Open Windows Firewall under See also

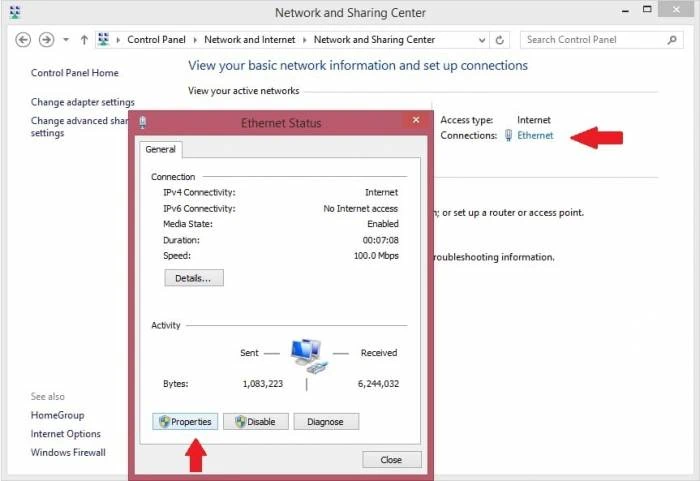click(68, 452)
